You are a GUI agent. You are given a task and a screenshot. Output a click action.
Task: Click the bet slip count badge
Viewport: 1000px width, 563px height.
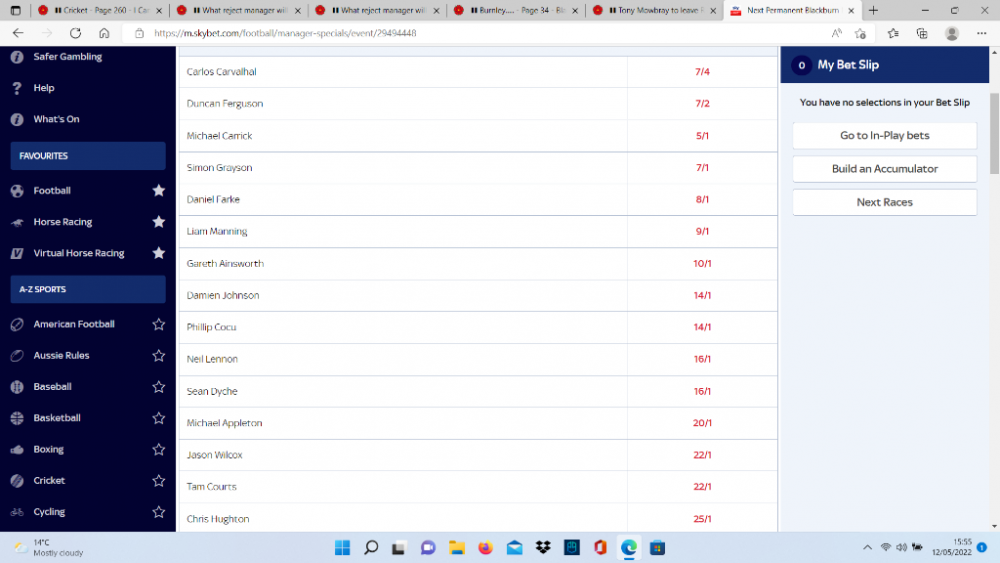(x=802, y=65)
